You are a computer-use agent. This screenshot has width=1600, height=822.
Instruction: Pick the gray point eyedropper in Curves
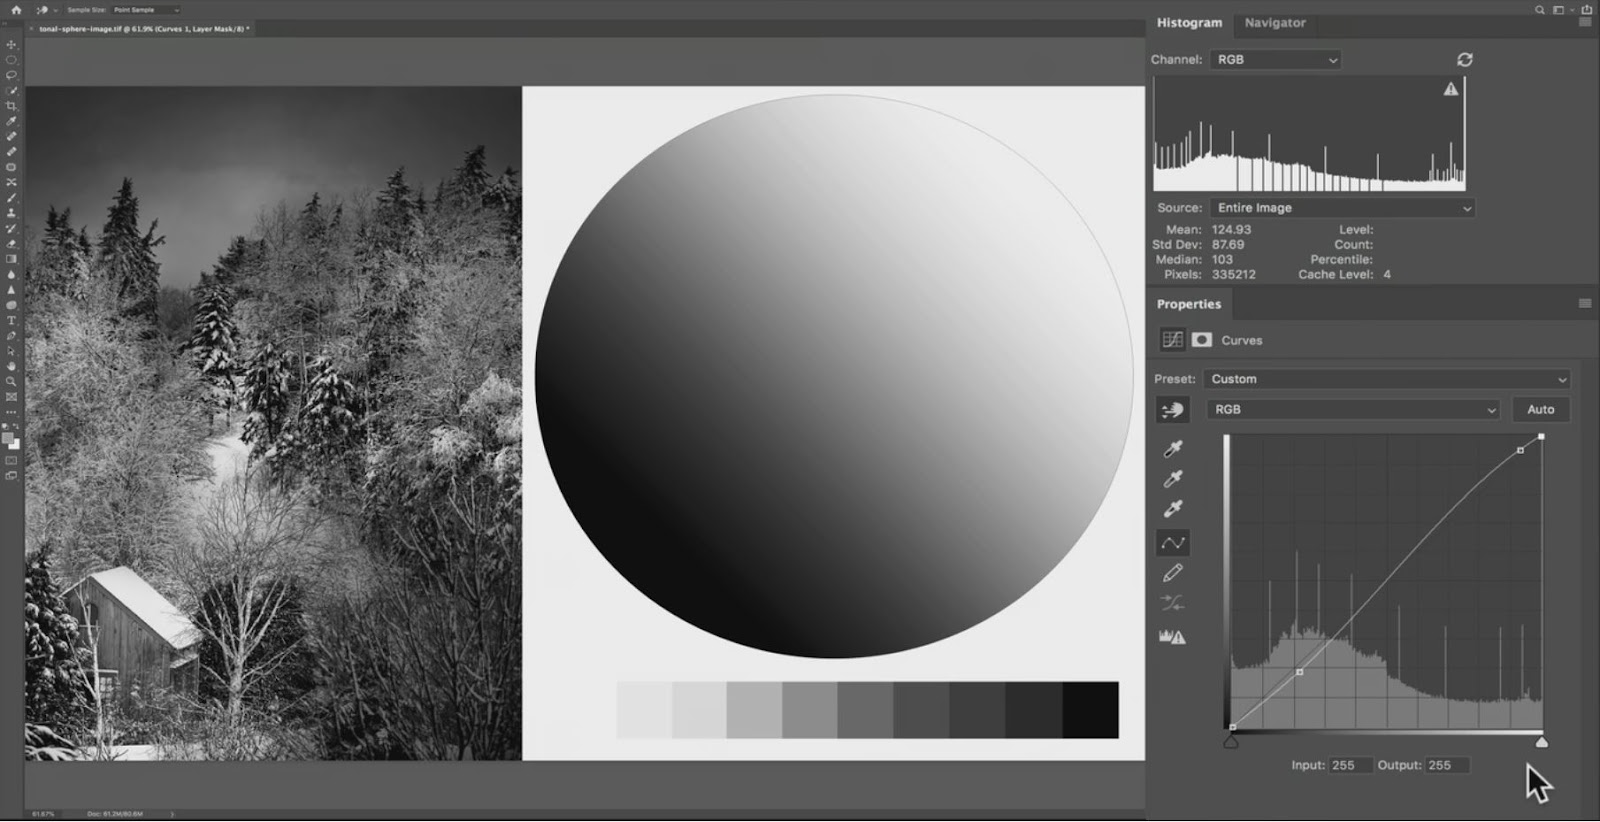coord(1173,479)
